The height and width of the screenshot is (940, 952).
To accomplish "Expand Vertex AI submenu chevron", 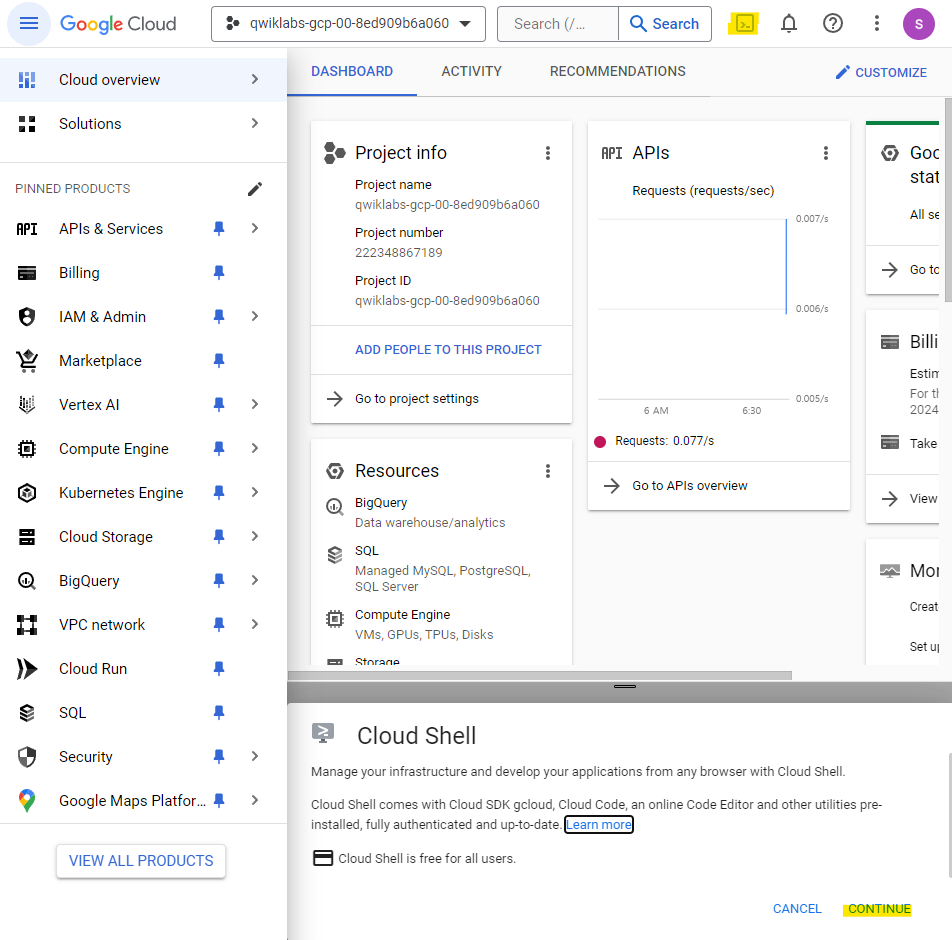I will click(255, 404).
